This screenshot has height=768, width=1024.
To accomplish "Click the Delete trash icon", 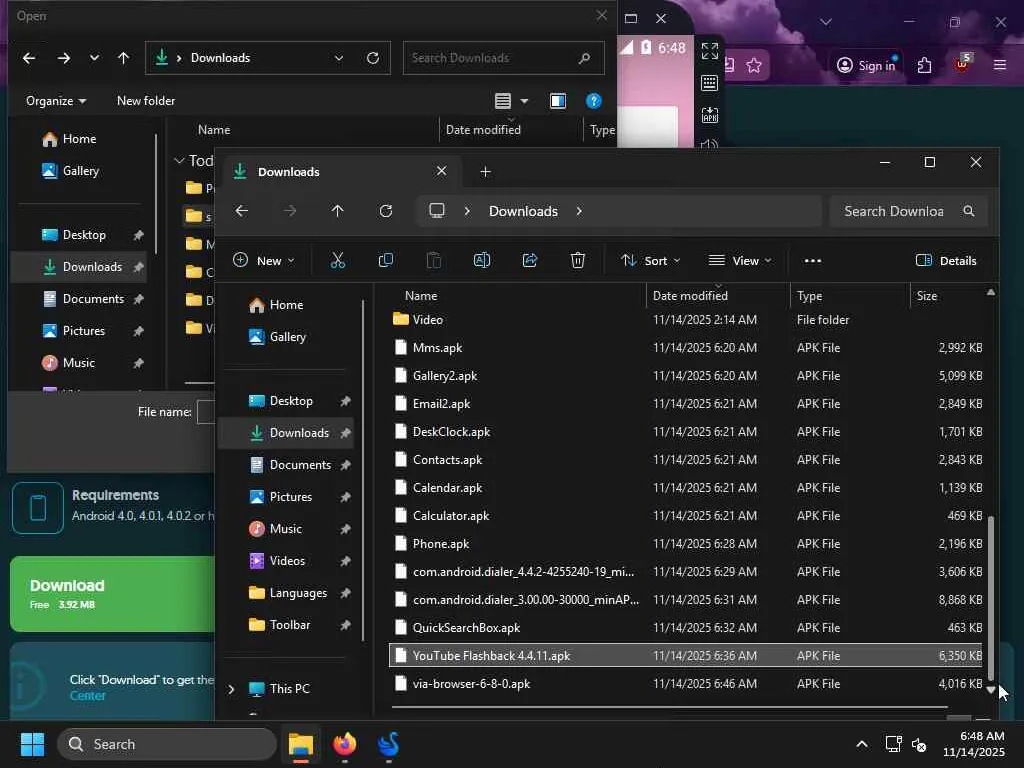I will click(578, 260).
